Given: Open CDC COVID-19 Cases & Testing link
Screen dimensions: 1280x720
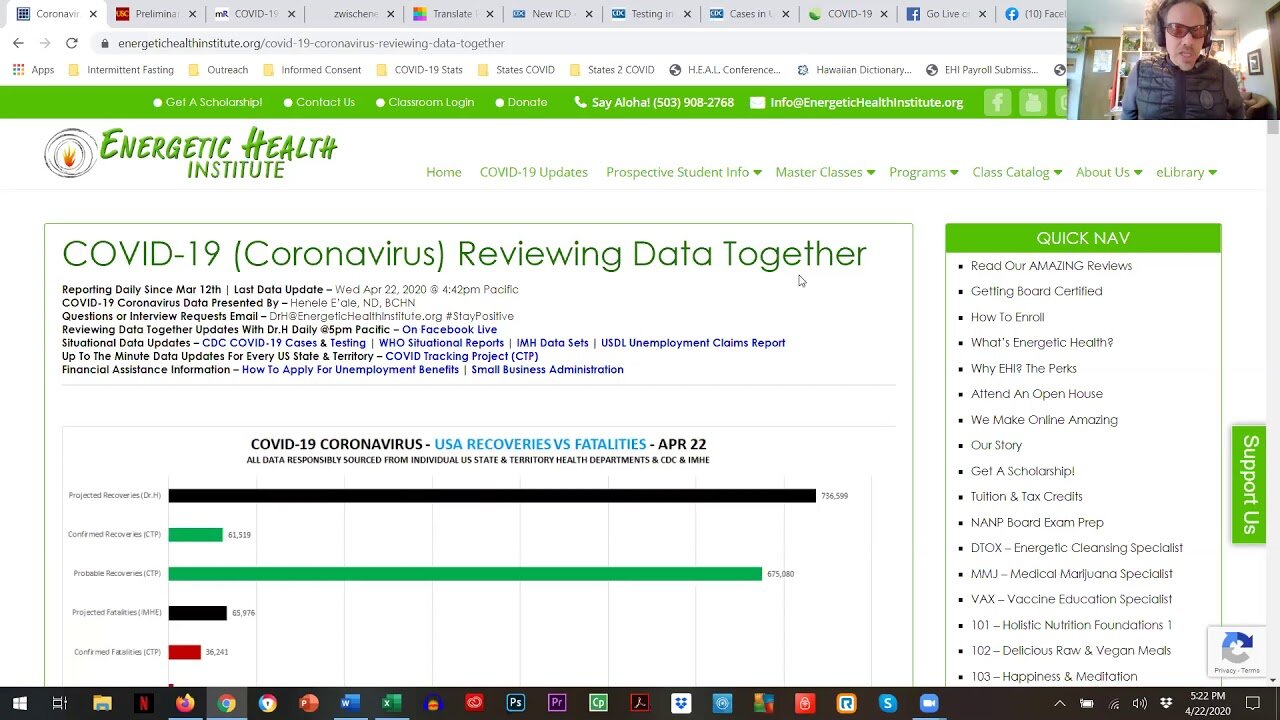Looking at the screenshot, I should 284,343.
